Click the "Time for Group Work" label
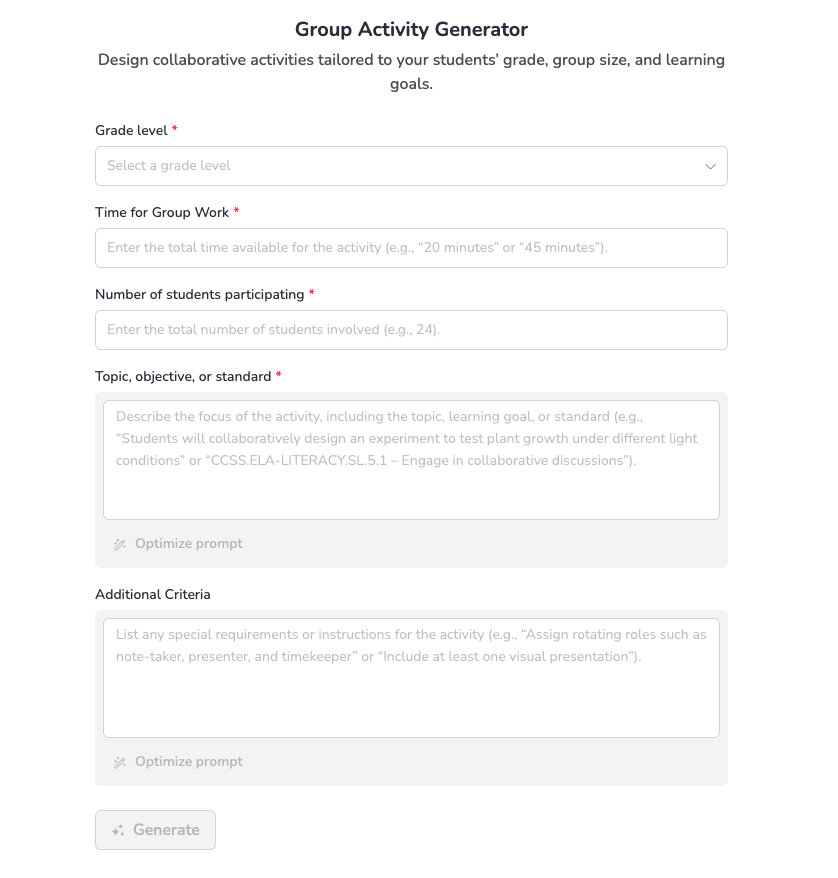The height and width of the screenshot is (878, 838). tap(162, 212)
